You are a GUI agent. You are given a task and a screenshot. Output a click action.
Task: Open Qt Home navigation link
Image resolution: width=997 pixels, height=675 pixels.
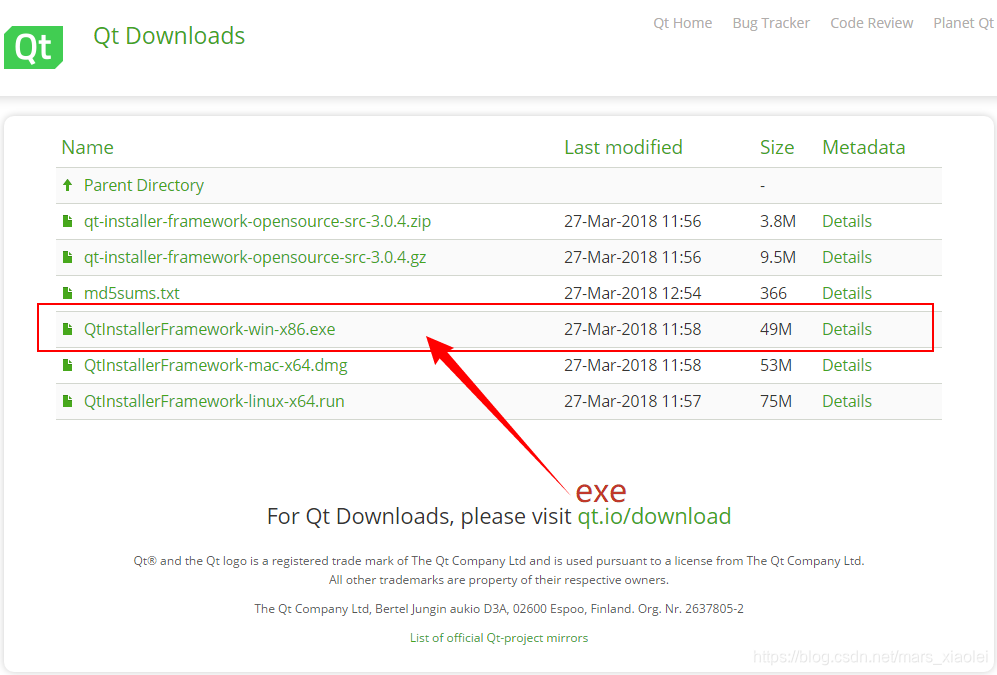pos(682,24)
